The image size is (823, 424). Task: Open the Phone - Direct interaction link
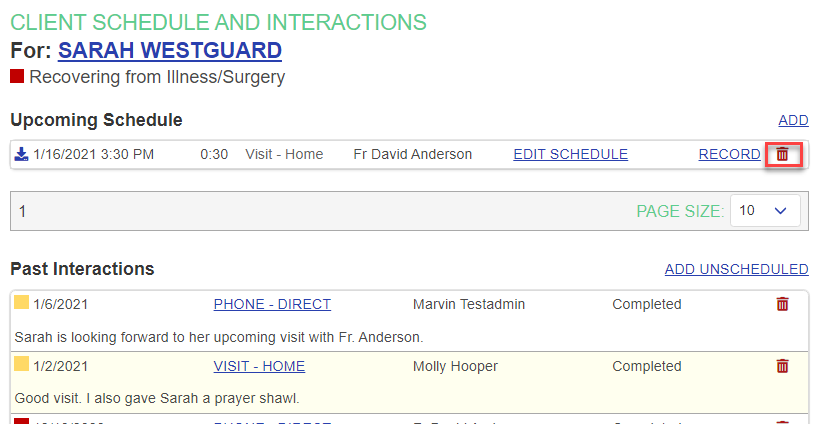(x=272, y=304)
